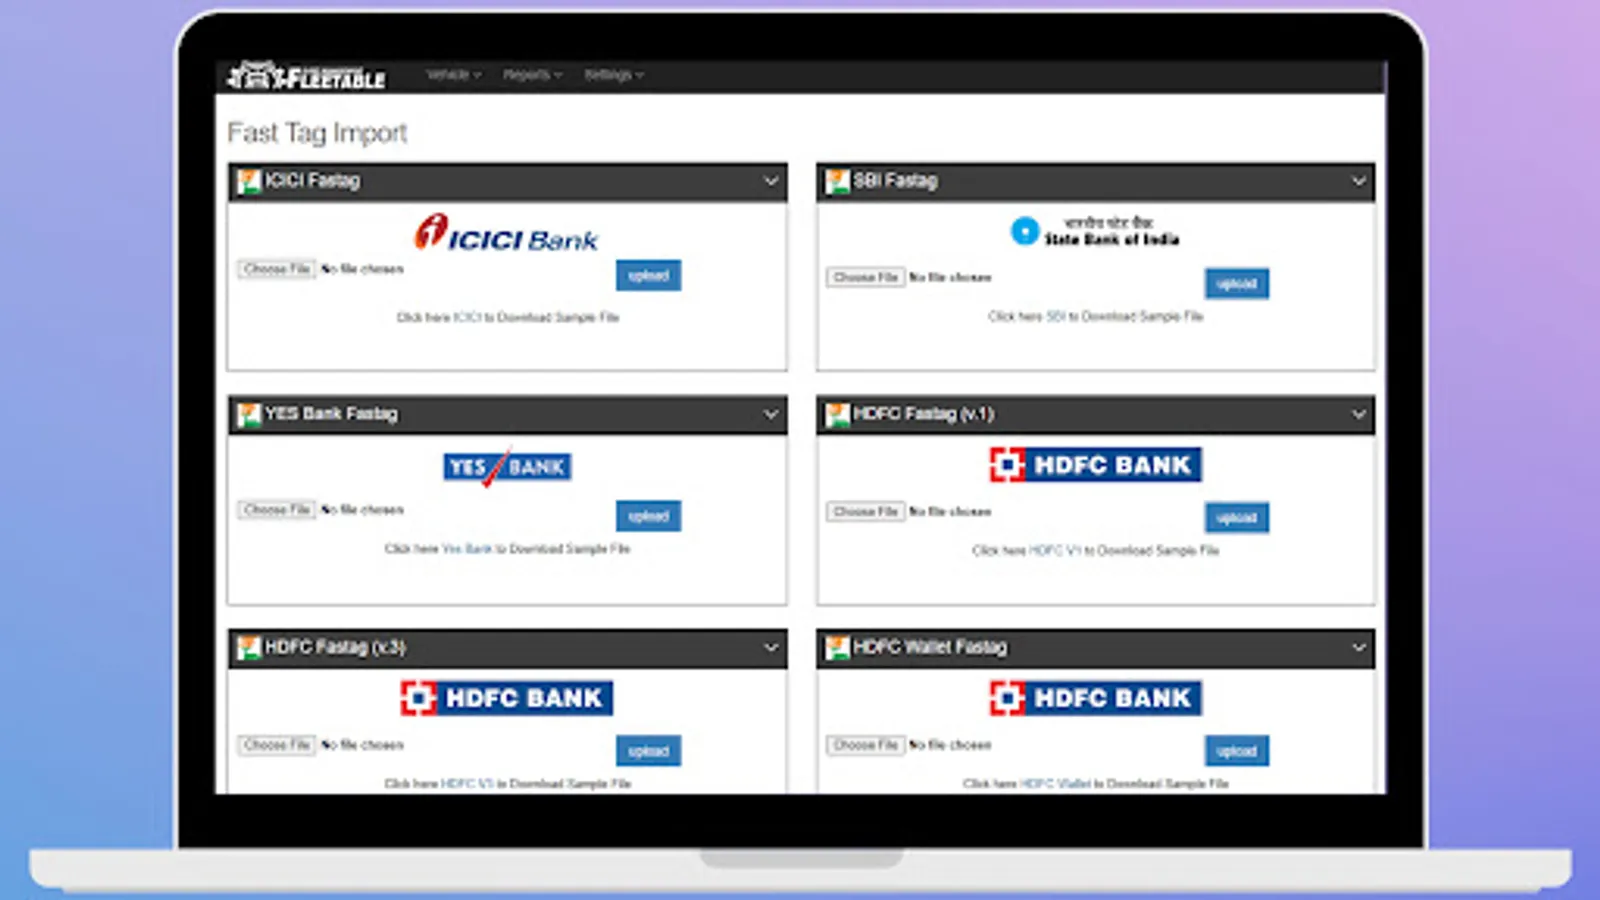Click the flag icon beside HDFC Wallet Fastag

(x=837, y=647)
